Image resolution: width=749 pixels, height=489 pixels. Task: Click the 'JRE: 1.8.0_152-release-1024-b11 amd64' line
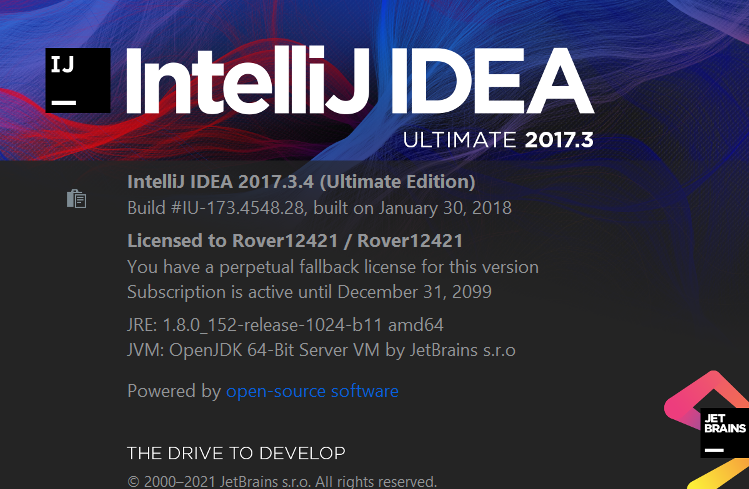click(285, 325)
